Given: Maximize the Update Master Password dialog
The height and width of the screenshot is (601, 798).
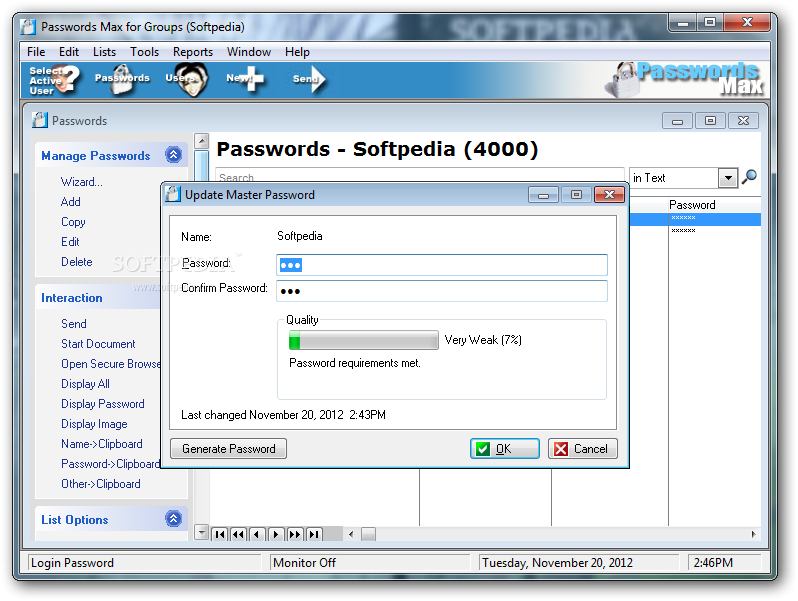Looking at the screenshot, I should (x=576, y=194).
